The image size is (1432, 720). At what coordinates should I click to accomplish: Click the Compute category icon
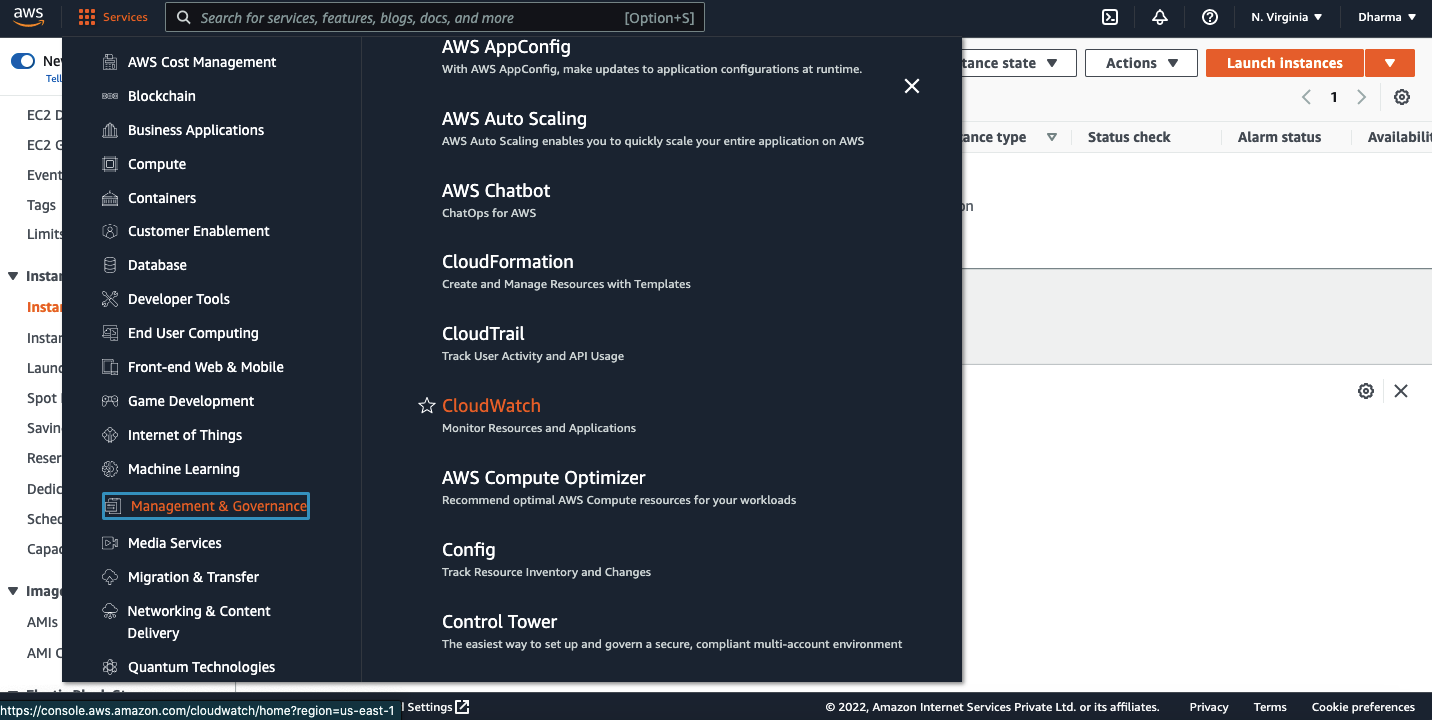click(110, 164)
